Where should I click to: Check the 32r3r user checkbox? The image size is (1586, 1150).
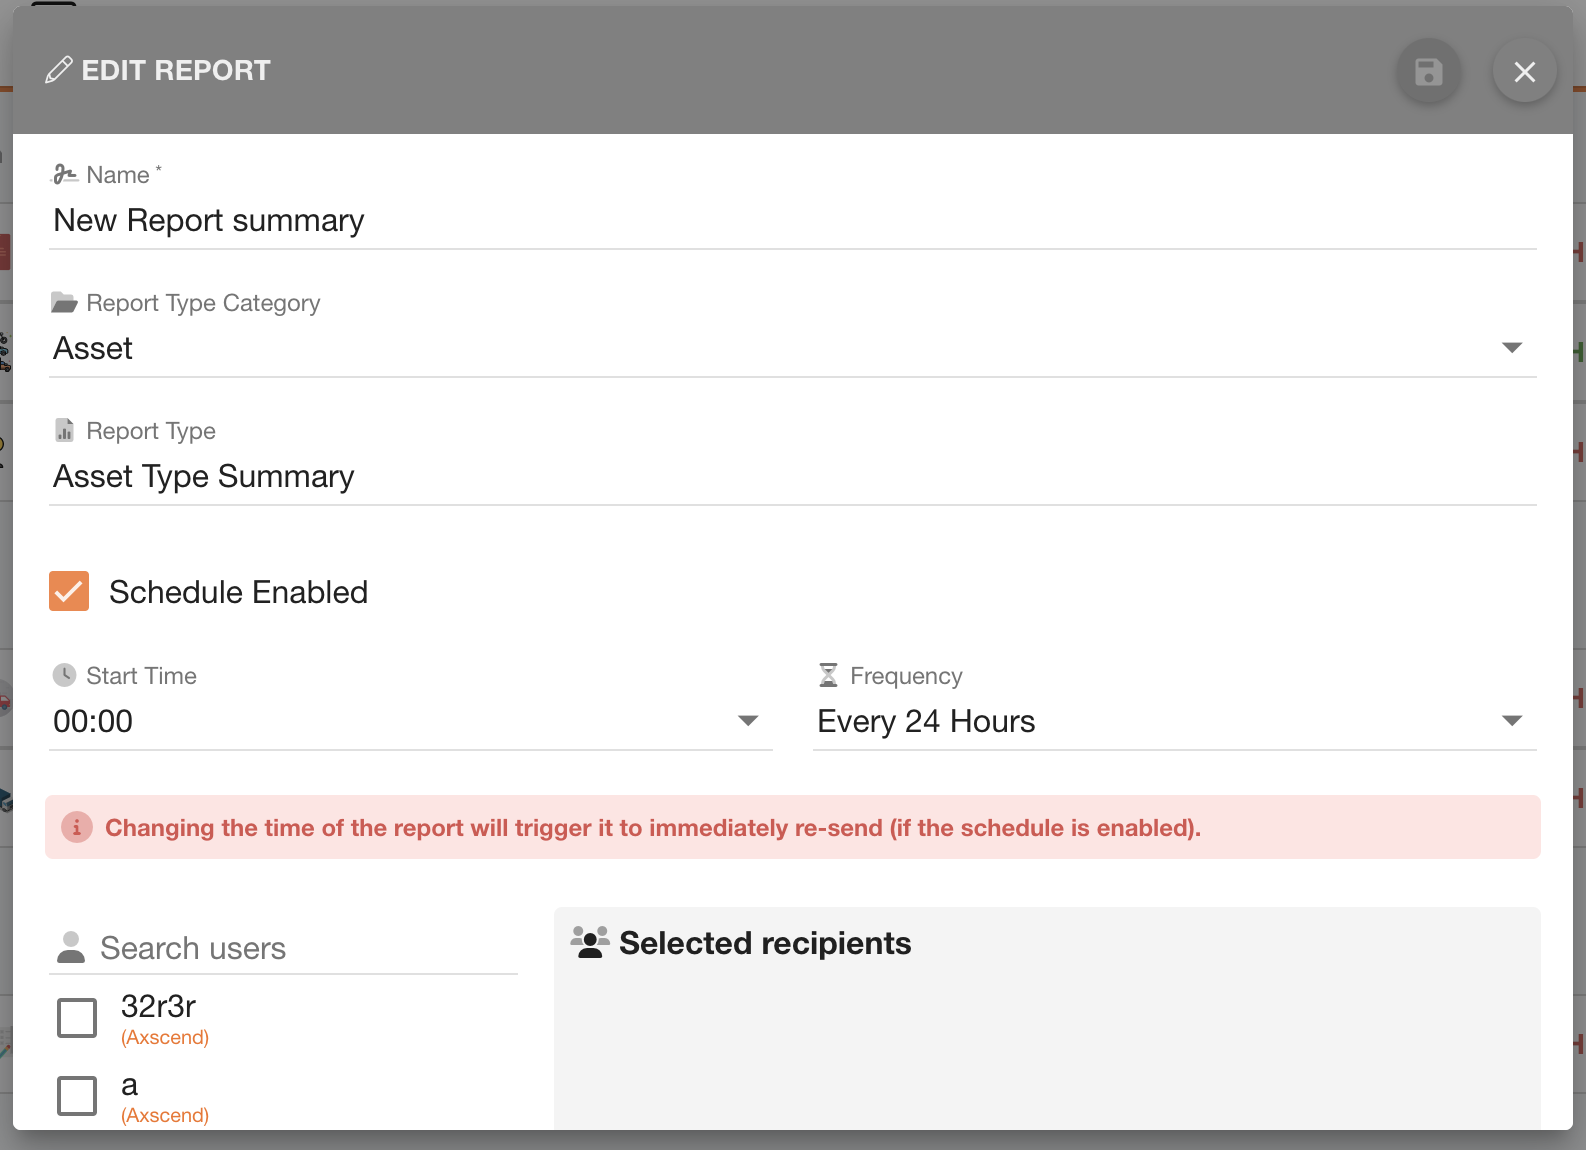click(x=76, y=1017)
